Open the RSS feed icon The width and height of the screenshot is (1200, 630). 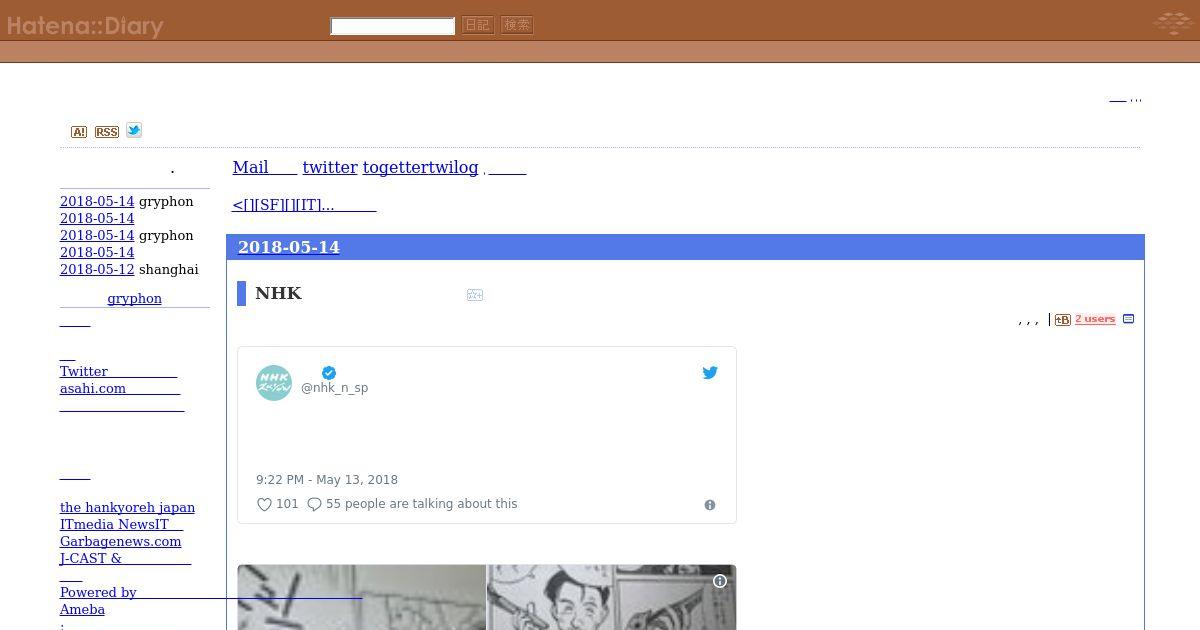pyautogui.click(x=107, y=132)
